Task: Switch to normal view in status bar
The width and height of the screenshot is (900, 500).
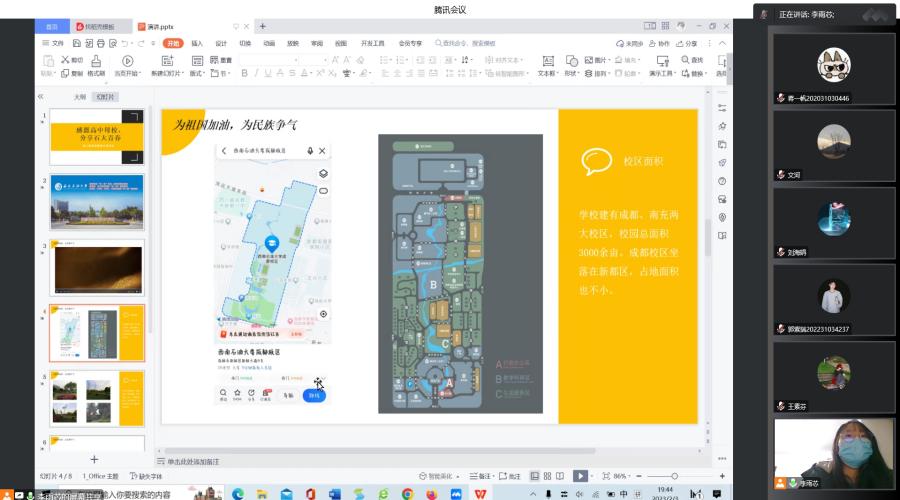Action: pyautogui.click(x=534, y=476)
